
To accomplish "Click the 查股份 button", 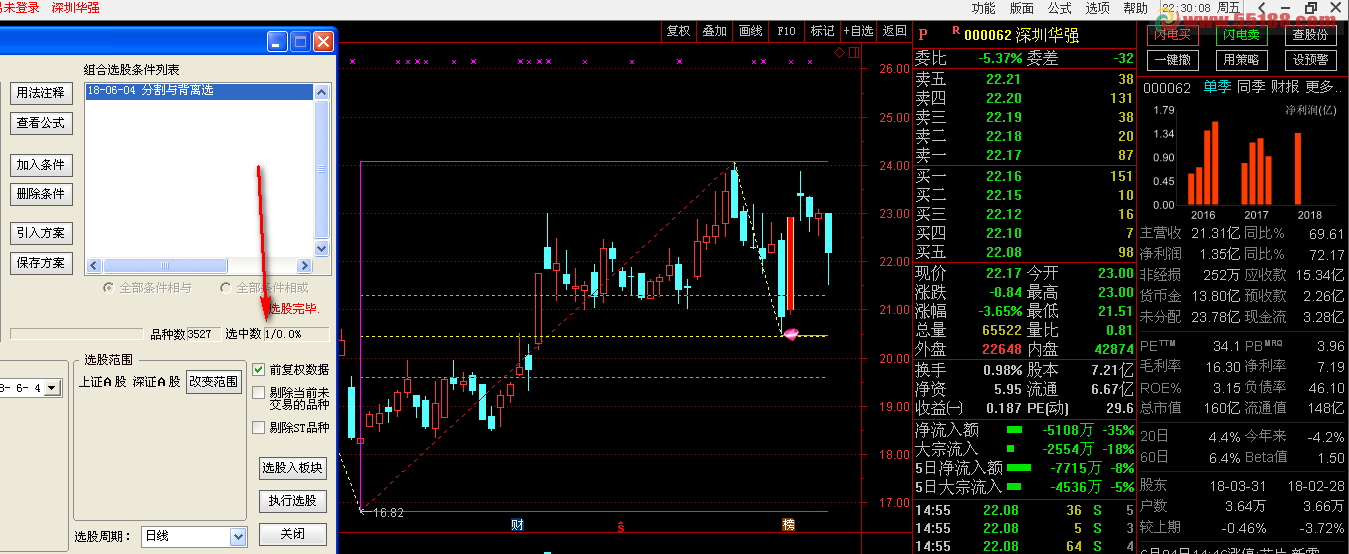I will pos(1310,35).
